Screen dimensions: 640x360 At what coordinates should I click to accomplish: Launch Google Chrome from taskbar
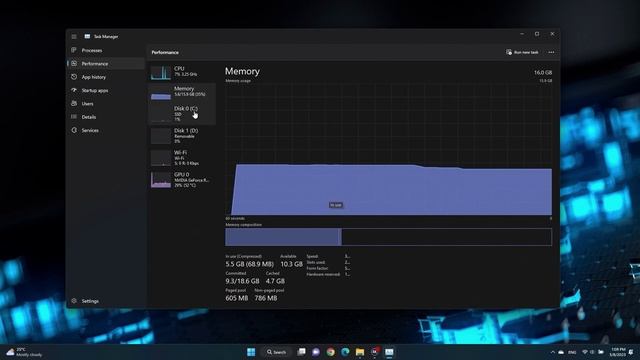point(331,352)
